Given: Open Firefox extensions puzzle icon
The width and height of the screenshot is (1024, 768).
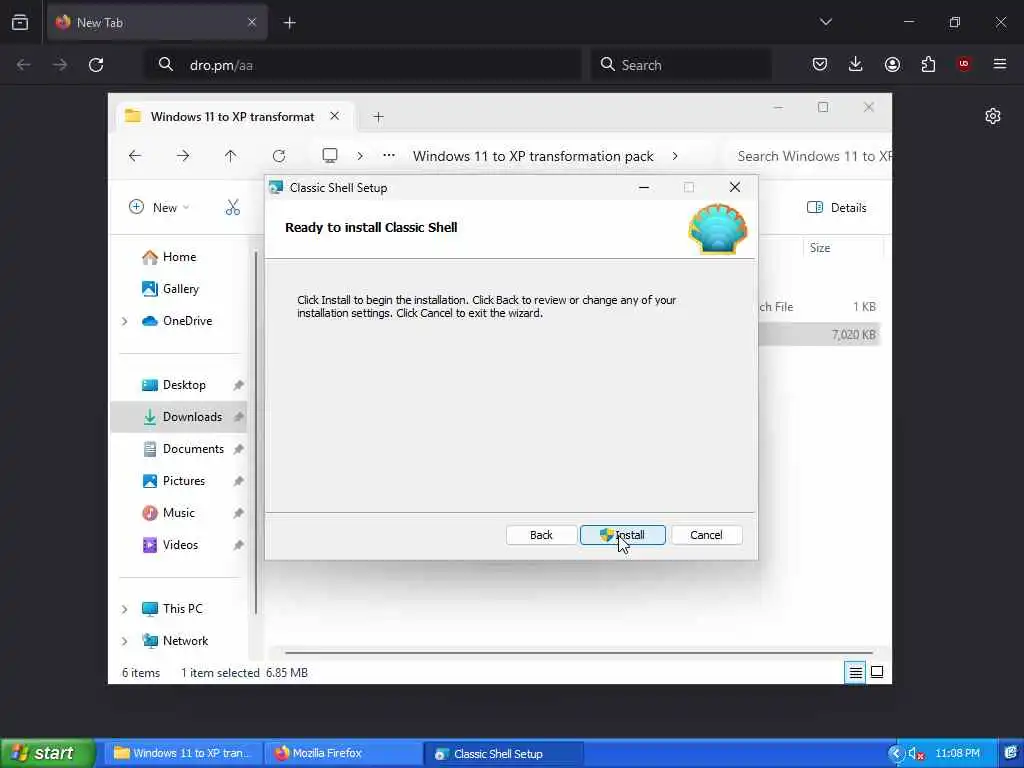Looking at the screenshot, I should pos(928,64).
